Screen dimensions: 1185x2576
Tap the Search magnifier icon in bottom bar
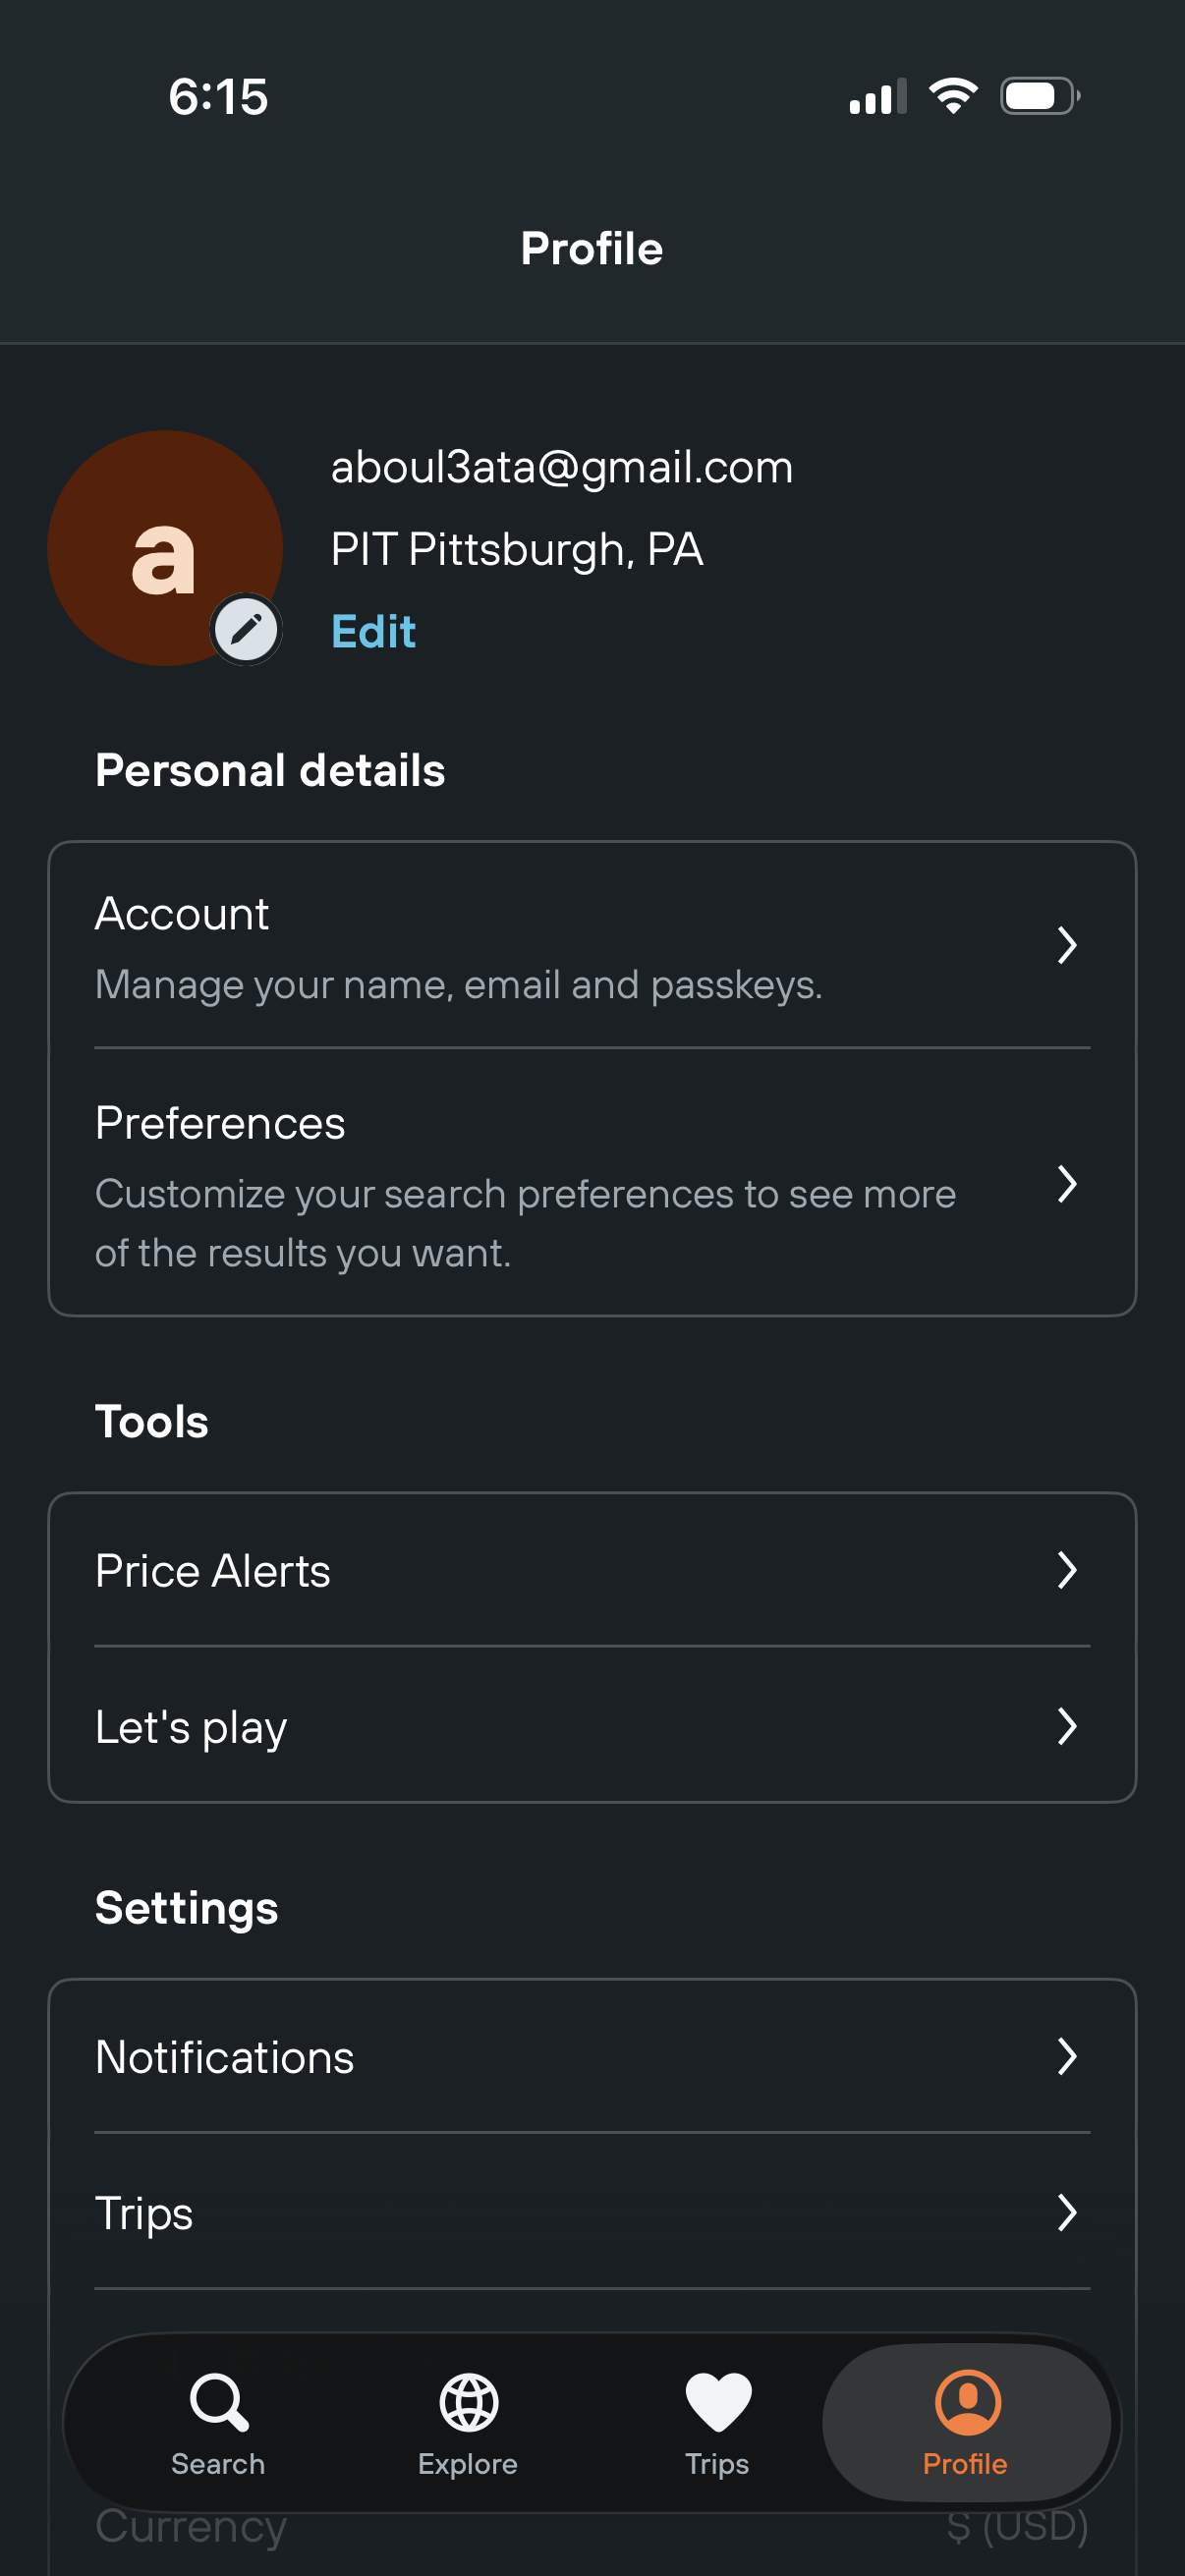[218, 2402]
